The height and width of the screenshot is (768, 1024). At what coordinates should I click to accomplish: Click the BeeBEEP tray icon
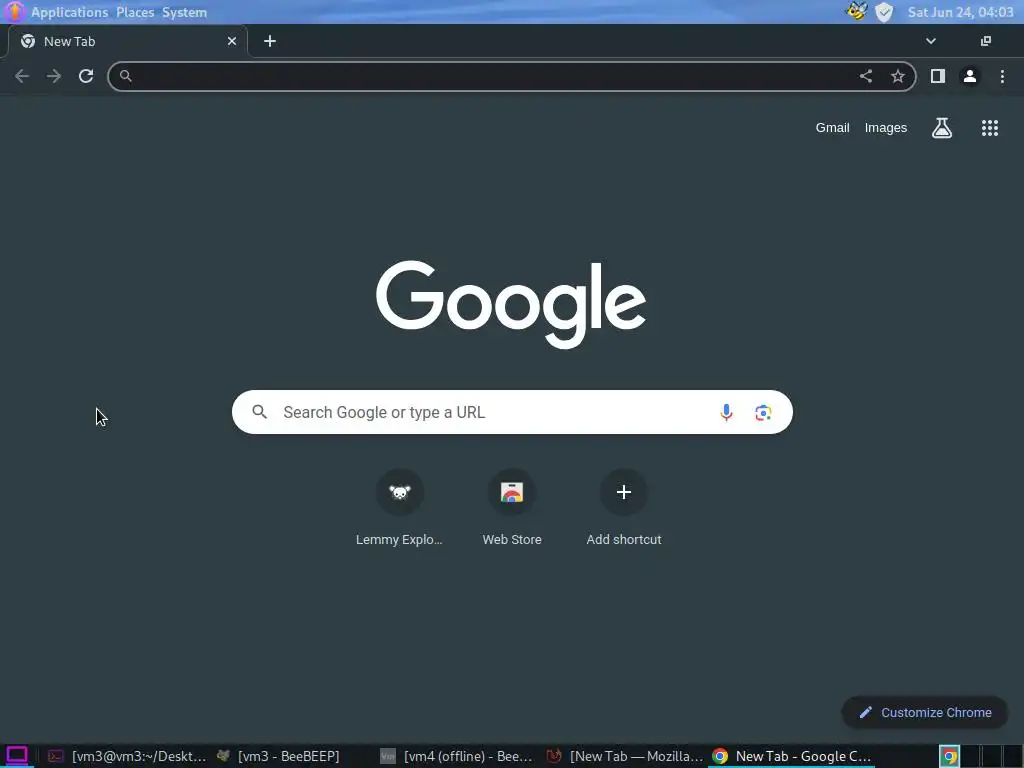coord(856,11)
